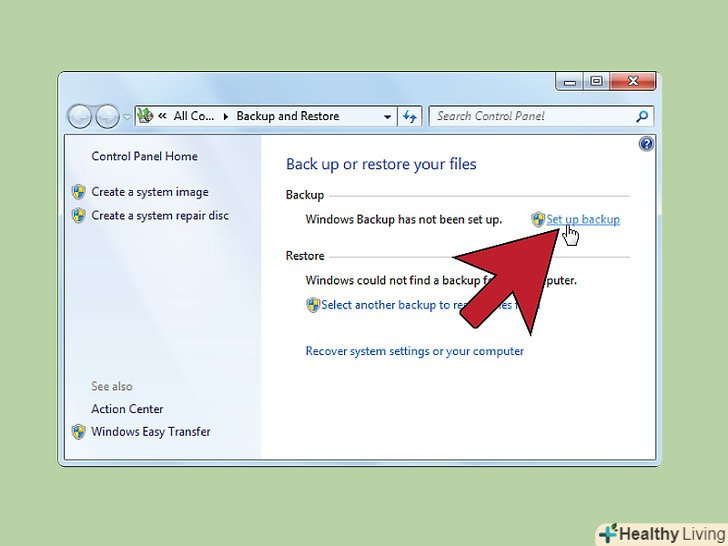The width and height of the screenshot is (728, 546).
Task: Click the 'Back up or restore your files' heading
Action: [381, 164]
